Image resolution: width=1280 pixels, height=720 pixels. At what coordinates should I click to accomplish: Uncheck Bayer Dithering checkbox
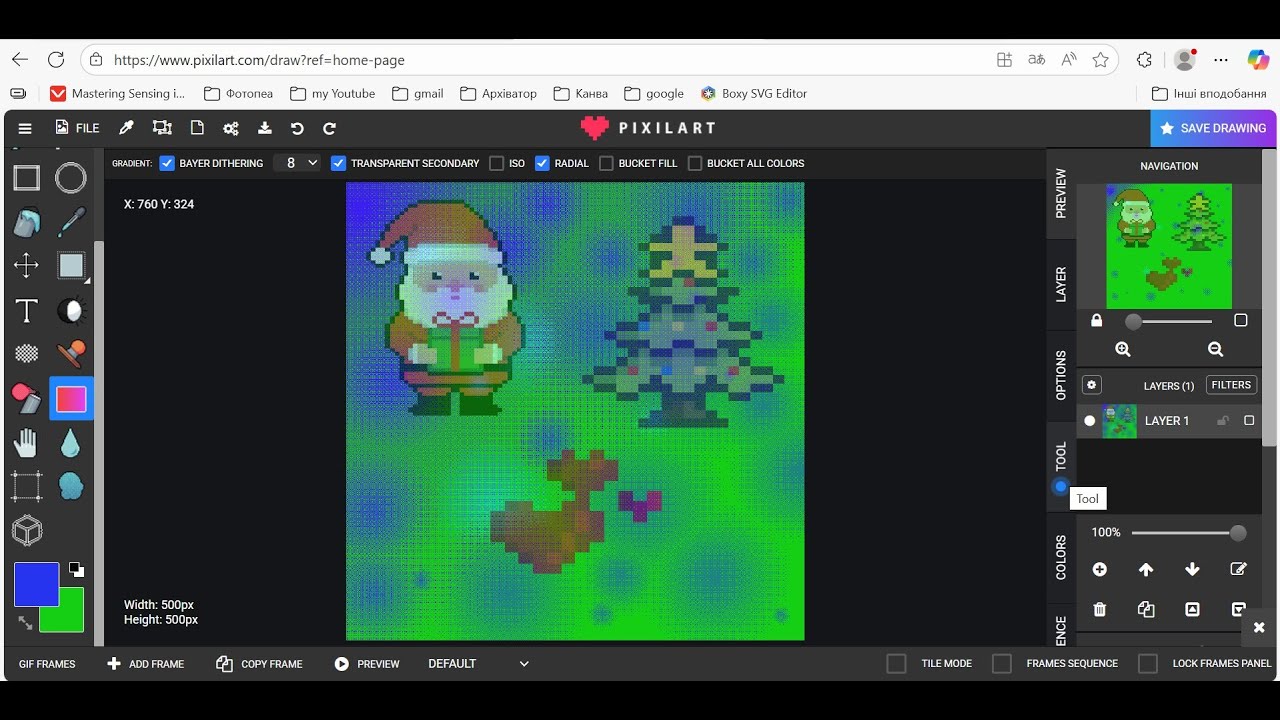coord(167,163)
